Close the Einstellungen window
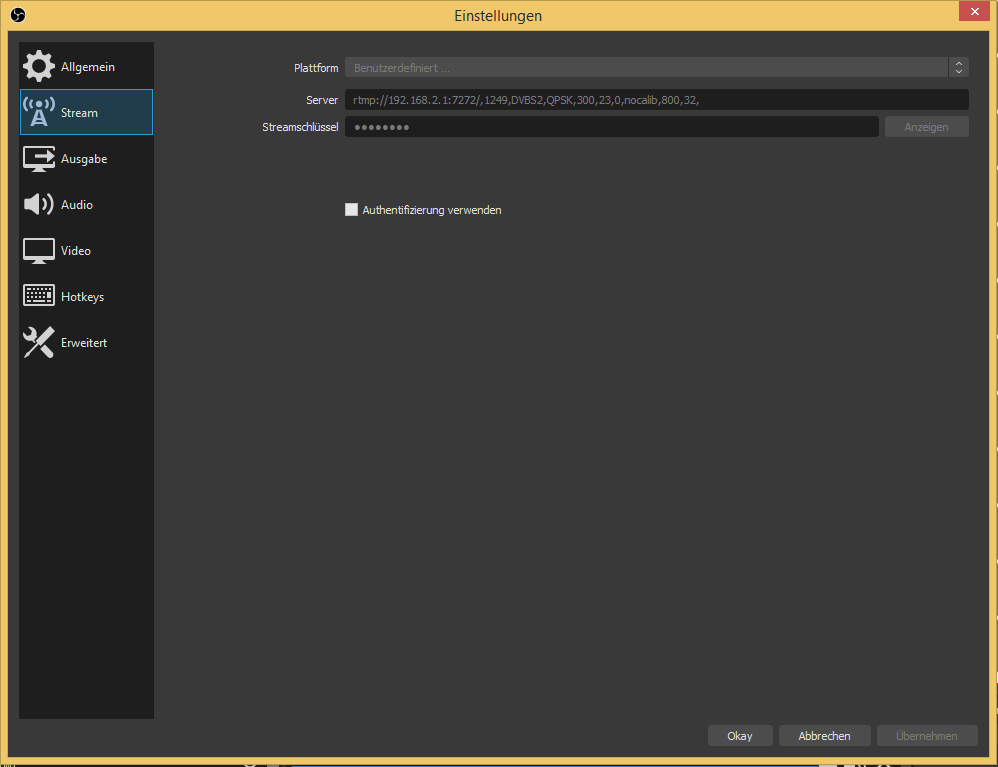This screenshot has width=998, height=767. tap(973, 12)
